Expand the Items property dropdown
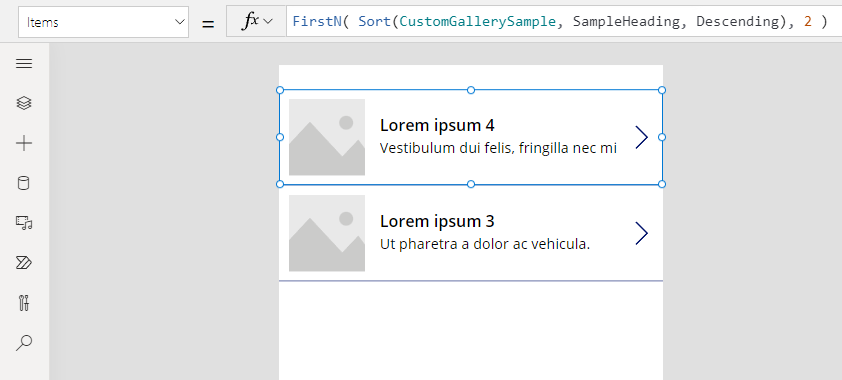Screen dimensions: 842x380 [x=104, y=22]
